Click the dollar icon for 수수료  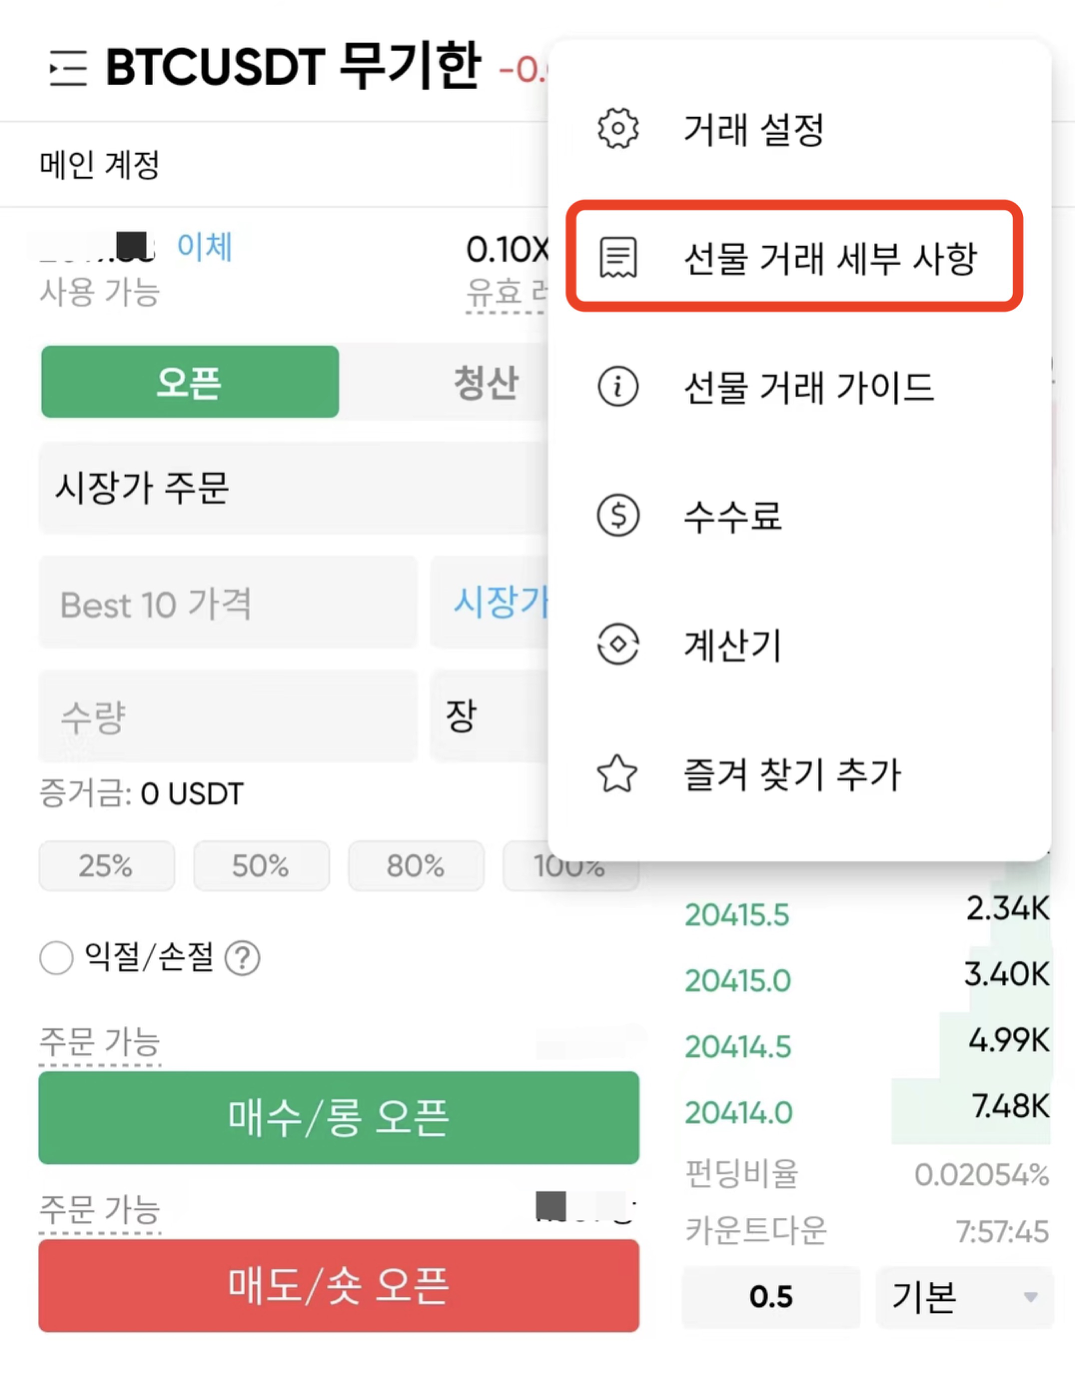coord(618,516)
